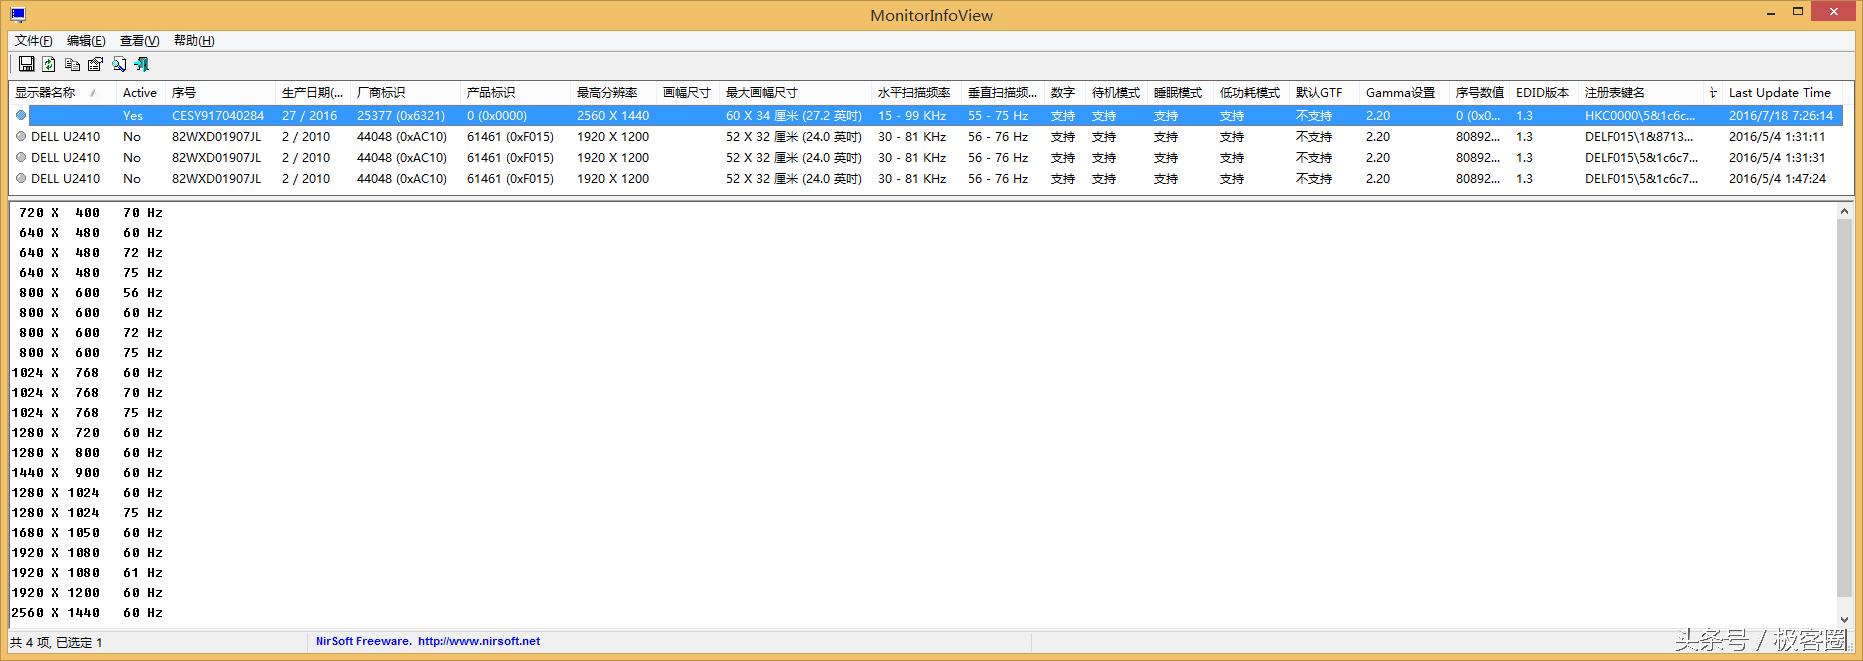Click the 1440 X 900 60 Hz line
This screenshot has height=661, width=1863.
coord(87,473)
